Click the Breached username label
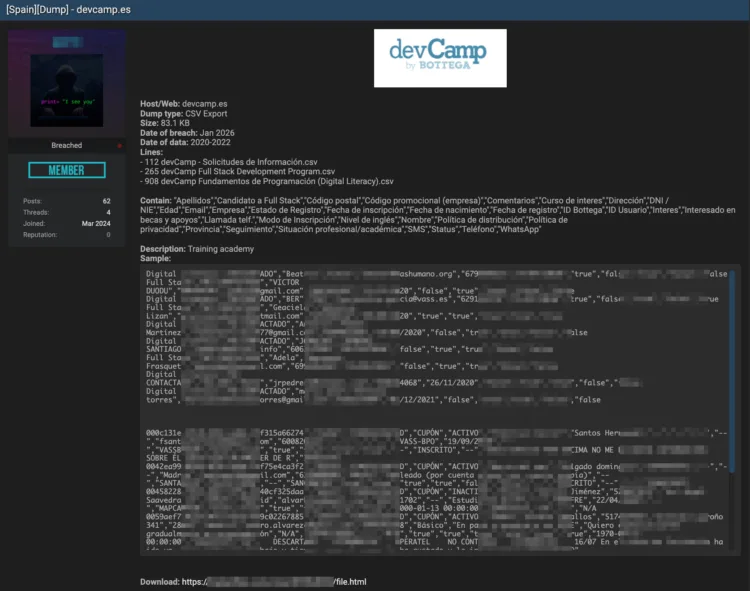750x591 pixels. coord(66,145)
